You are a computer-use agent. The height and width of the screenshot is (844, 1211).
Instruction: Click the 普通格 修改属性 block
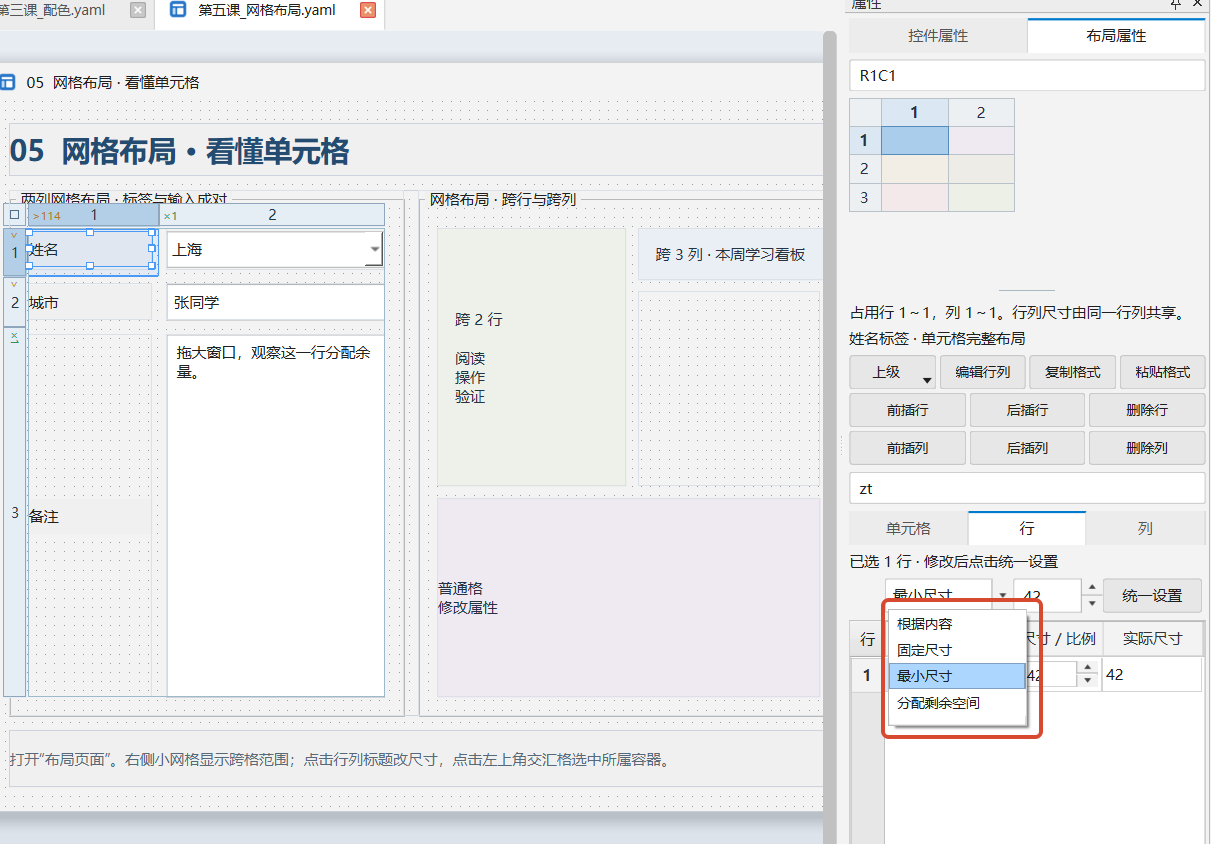pos(628,597)
